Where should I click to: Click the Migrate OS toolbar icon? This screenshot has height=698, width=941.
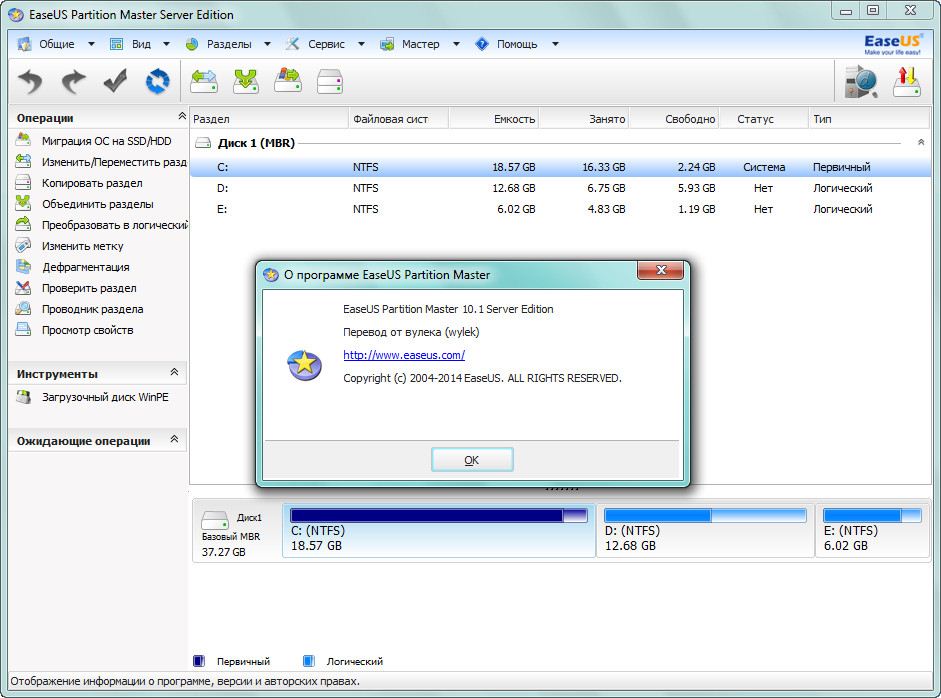(x=288, y=81)
